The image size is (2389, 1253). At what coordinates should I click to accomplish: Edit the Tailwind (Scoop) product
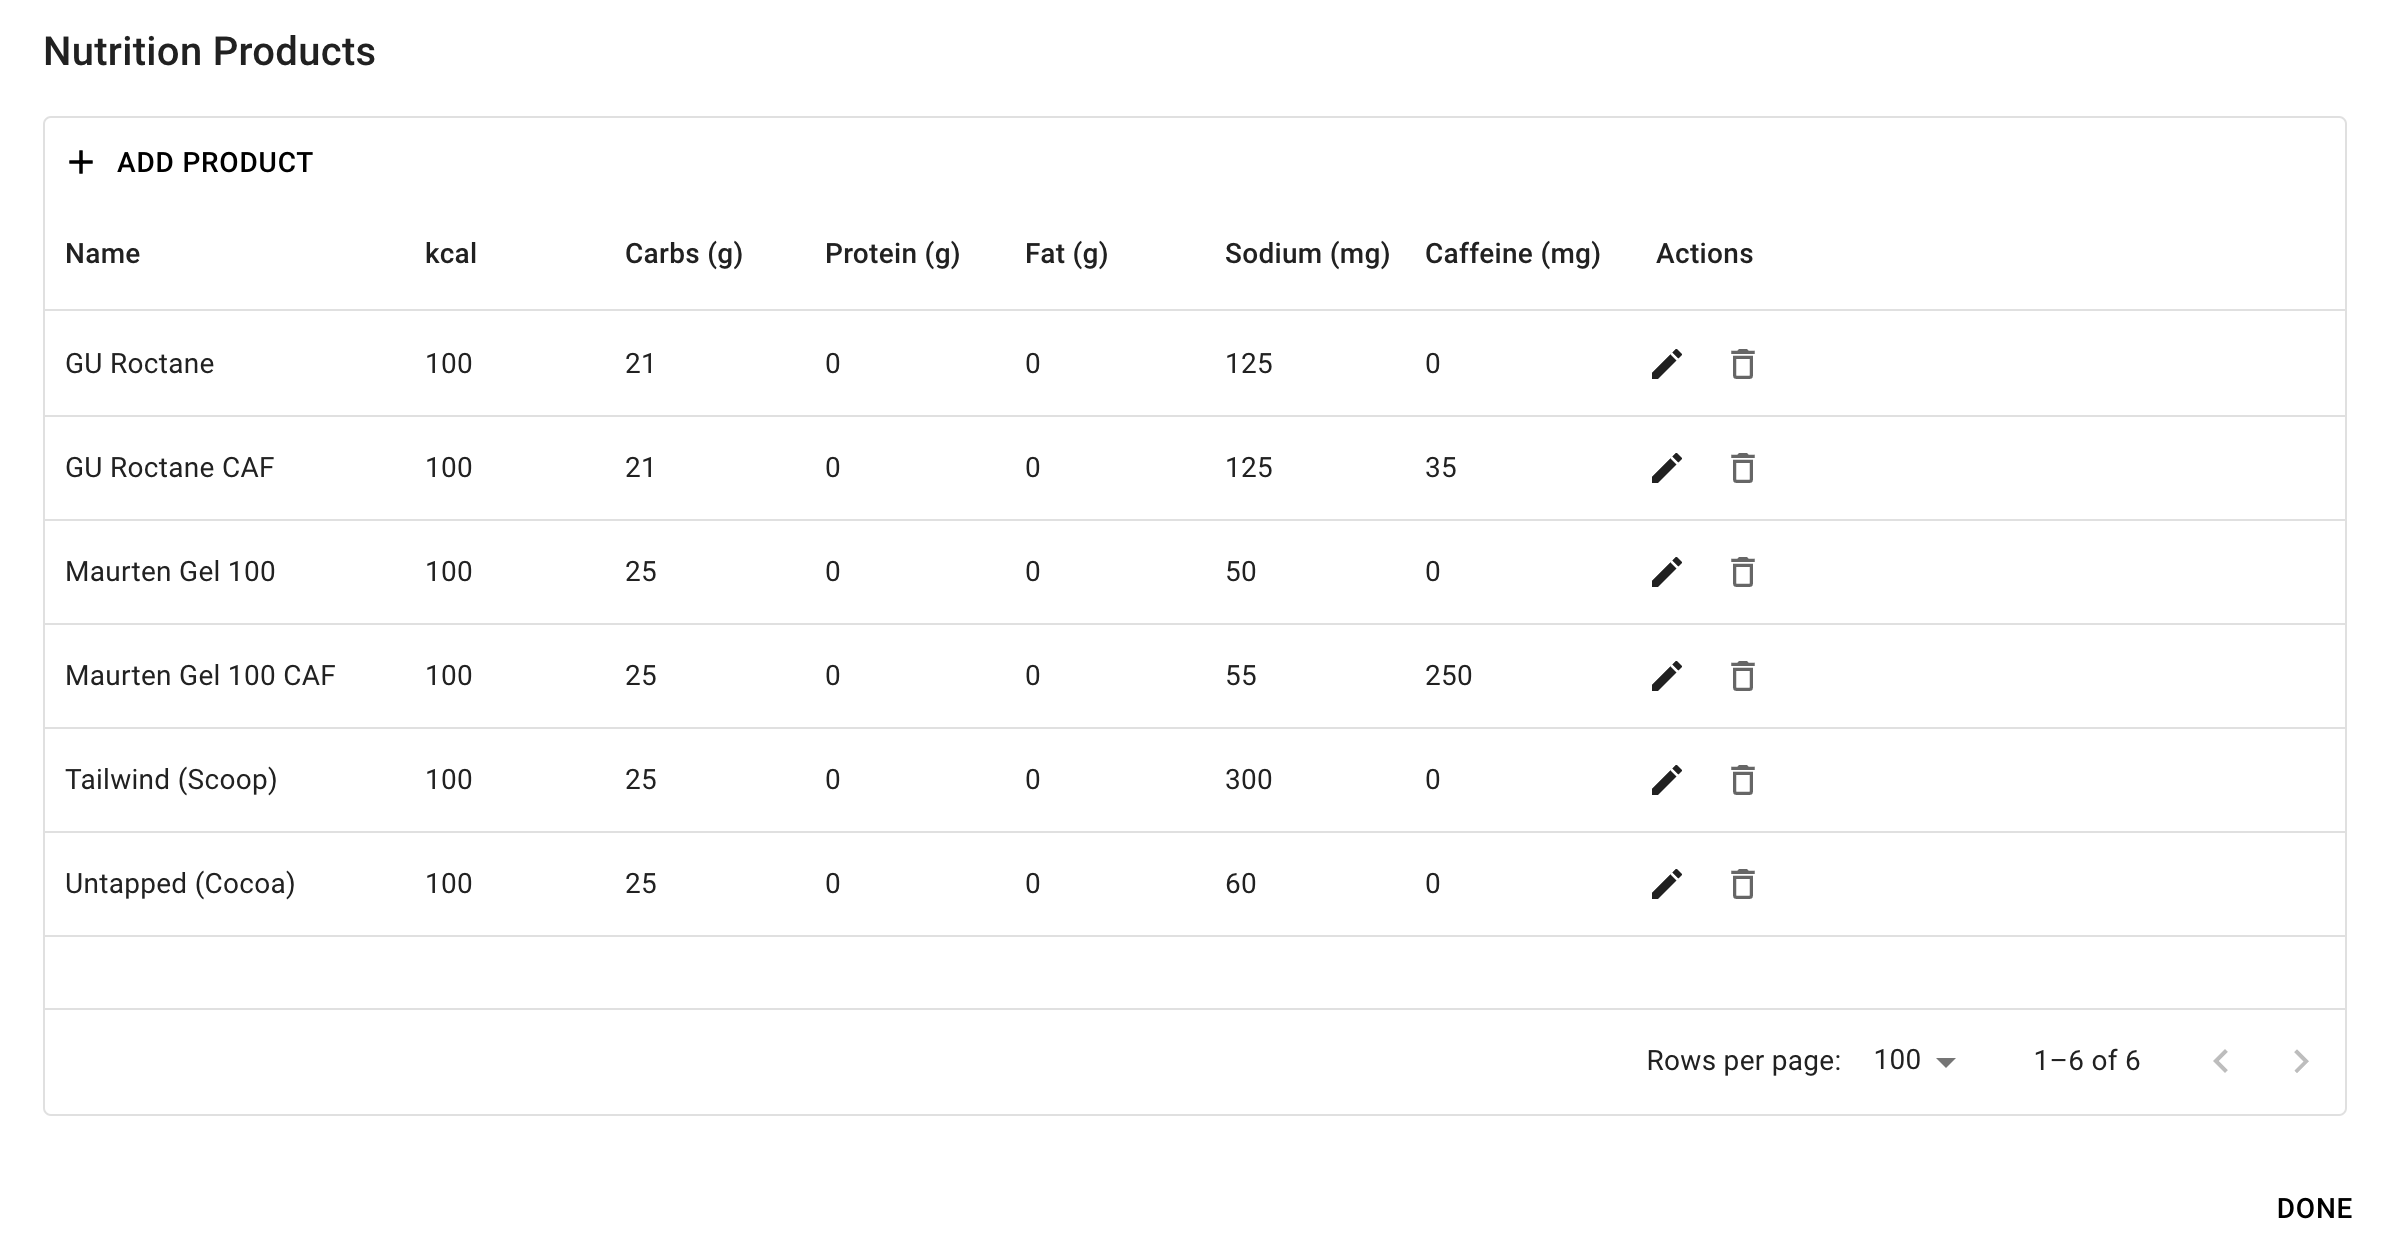pos(1667,779)
